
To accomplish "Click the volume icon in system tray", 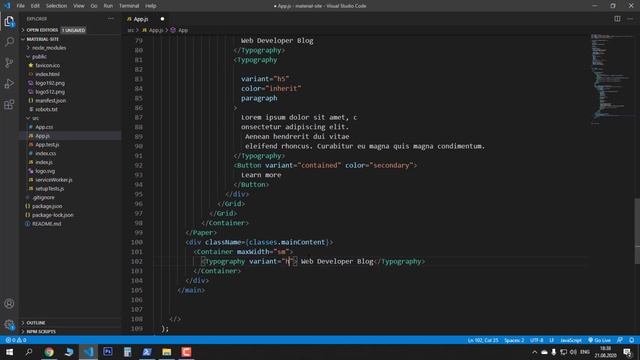I will [x=573, y=352].
